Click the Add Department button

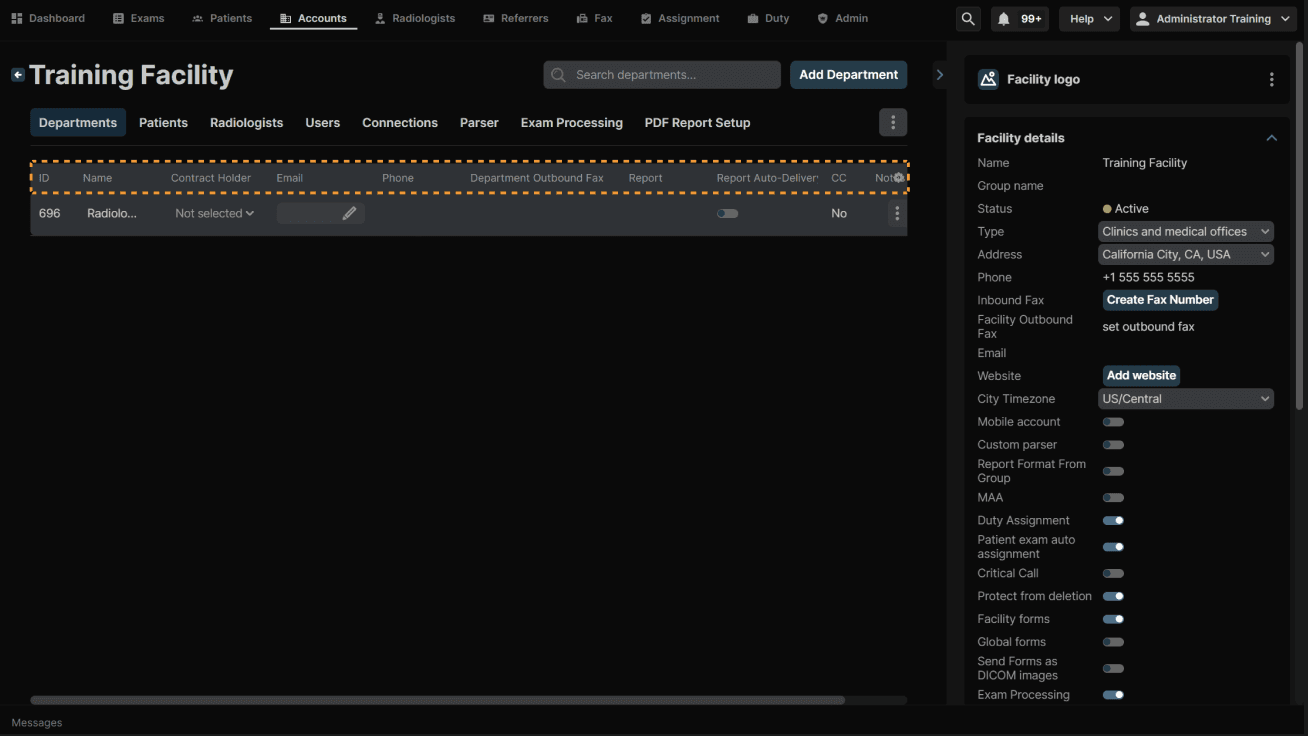coord(848,75)
